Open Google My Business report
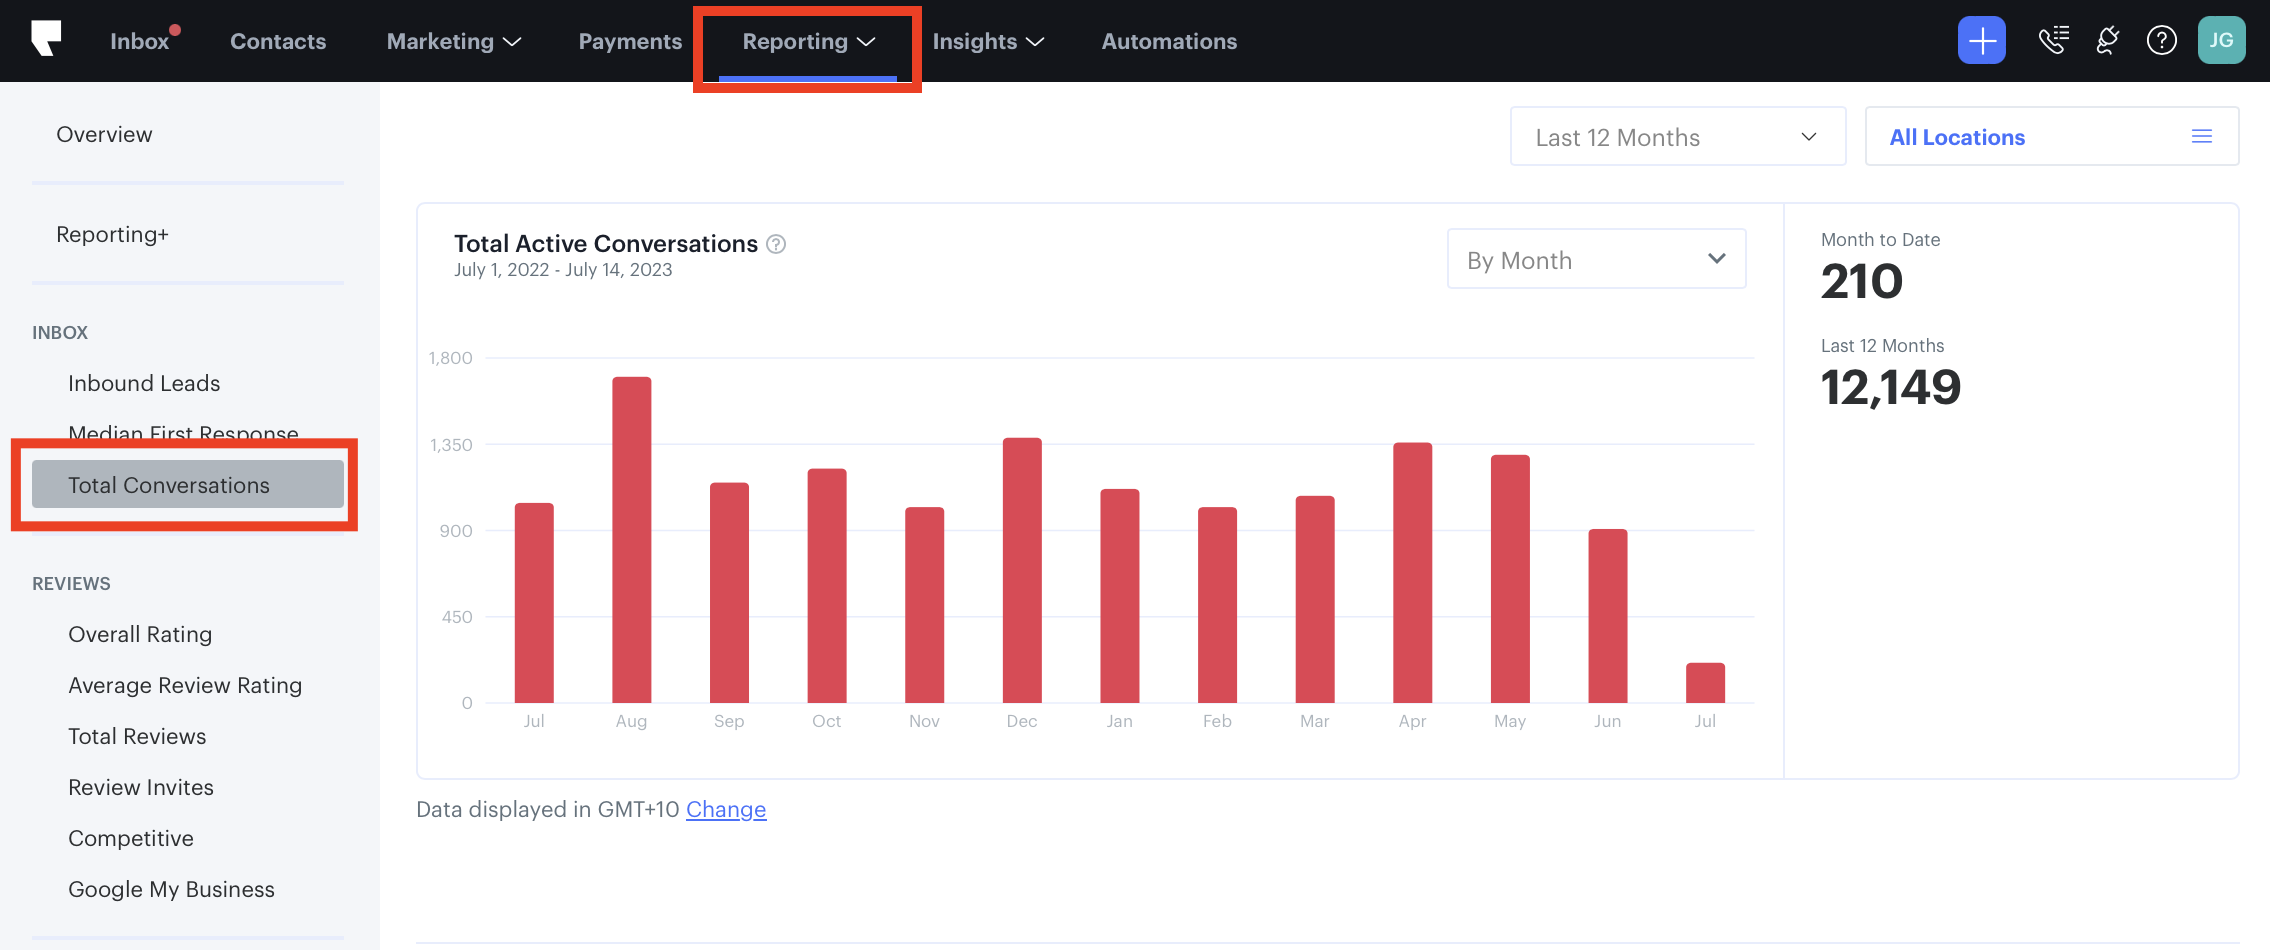2270x950 pixels. (171, 889)
